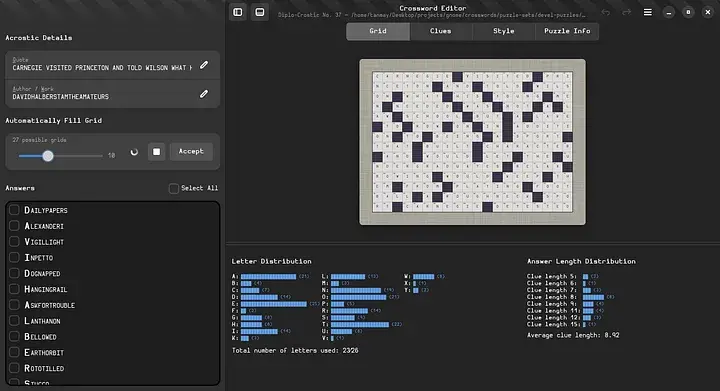Select the IMPETTO answer checkbox

click(x=14, y=257)
